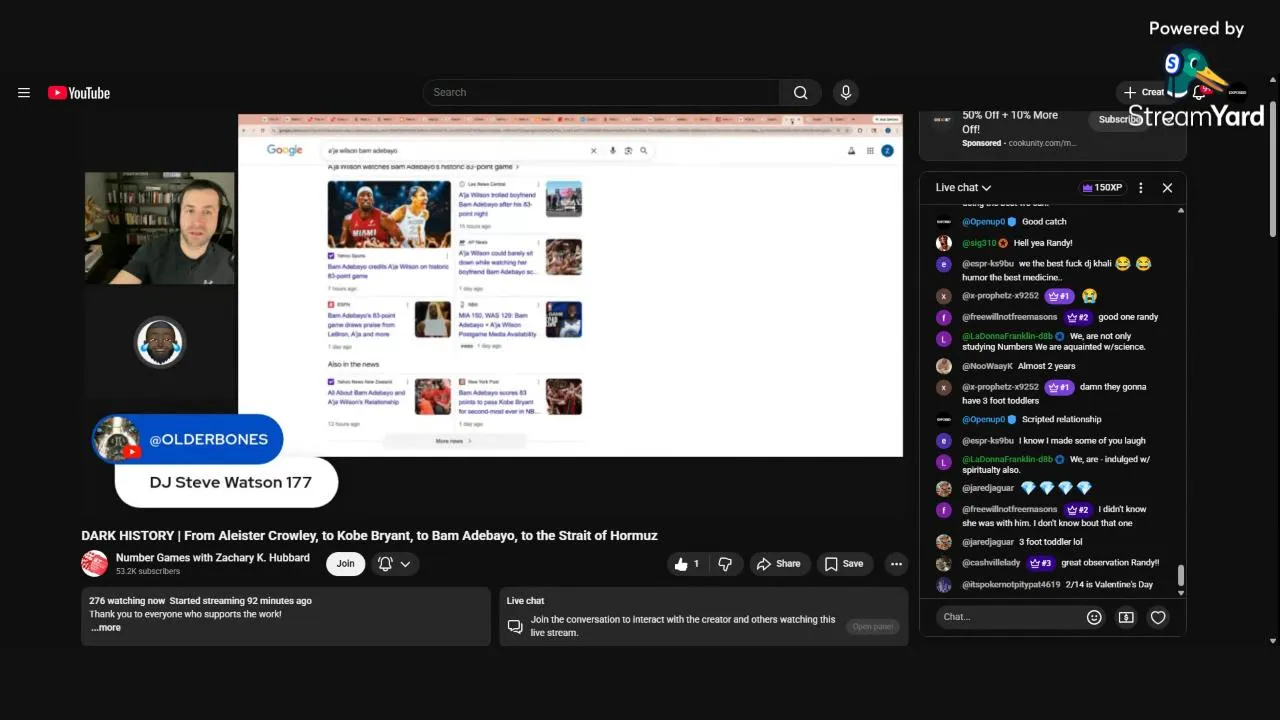The width and height of the screenshot is (1280, 720).
Task: Open Super Chat dollar icon
Action: coord(1126,617)
